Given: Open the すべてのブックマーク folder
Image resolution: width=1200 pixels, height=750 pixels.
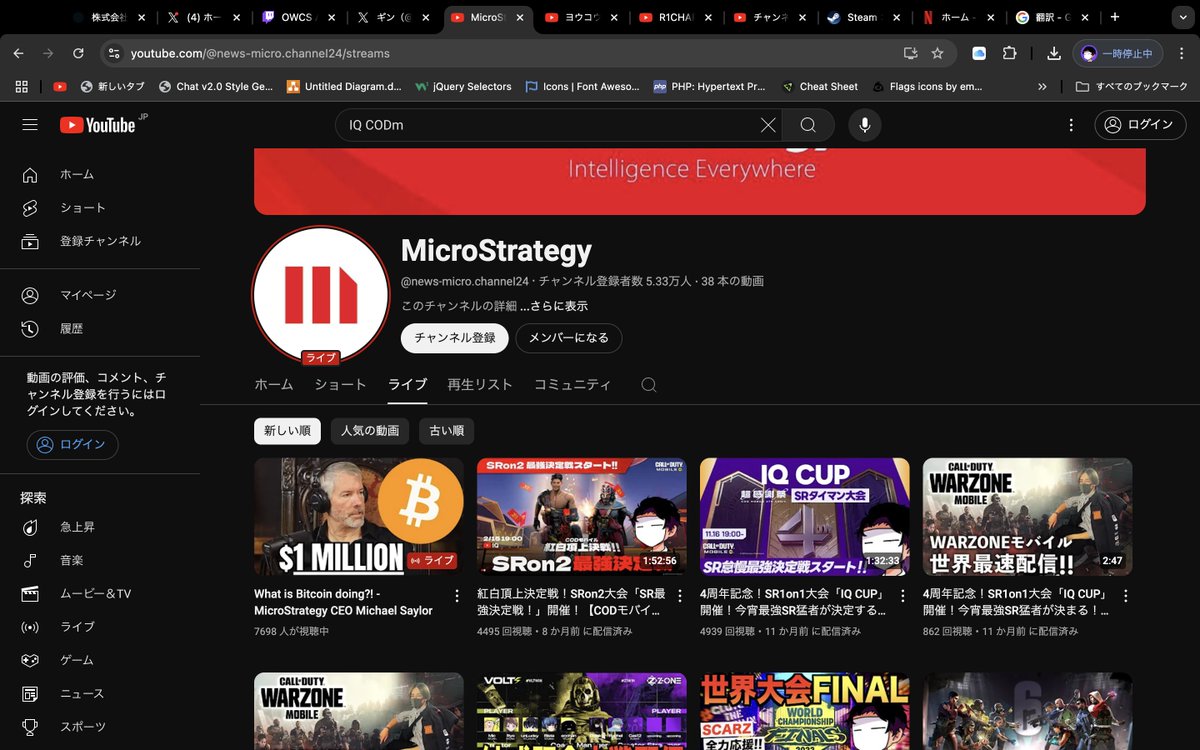Looking at the screenshot, I should pos(1132,87).
